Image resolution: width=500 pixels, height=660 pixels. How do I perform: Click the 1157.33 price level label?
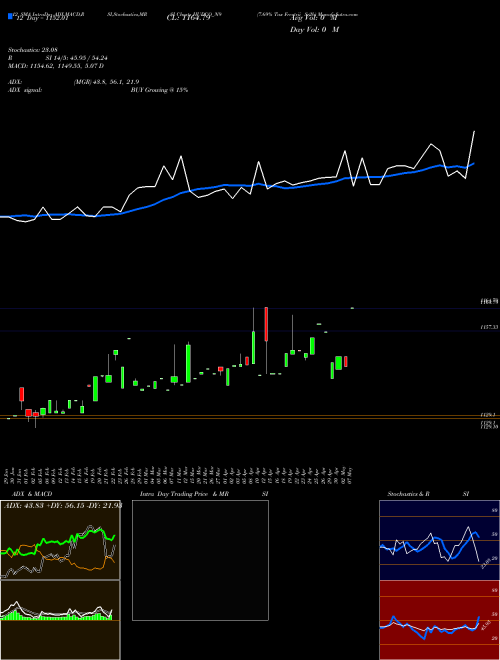pyautogui.click(x=489, y=327)
